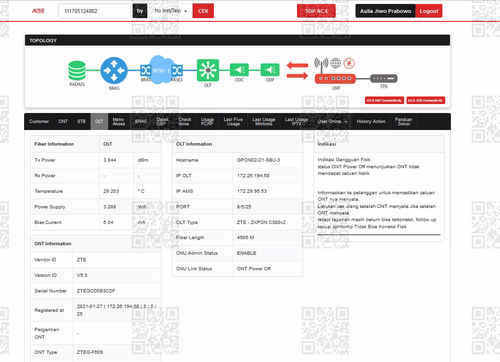Open the ONT tab
The width and height of the screenshot is (500, 362).
(x=63, y=121)
